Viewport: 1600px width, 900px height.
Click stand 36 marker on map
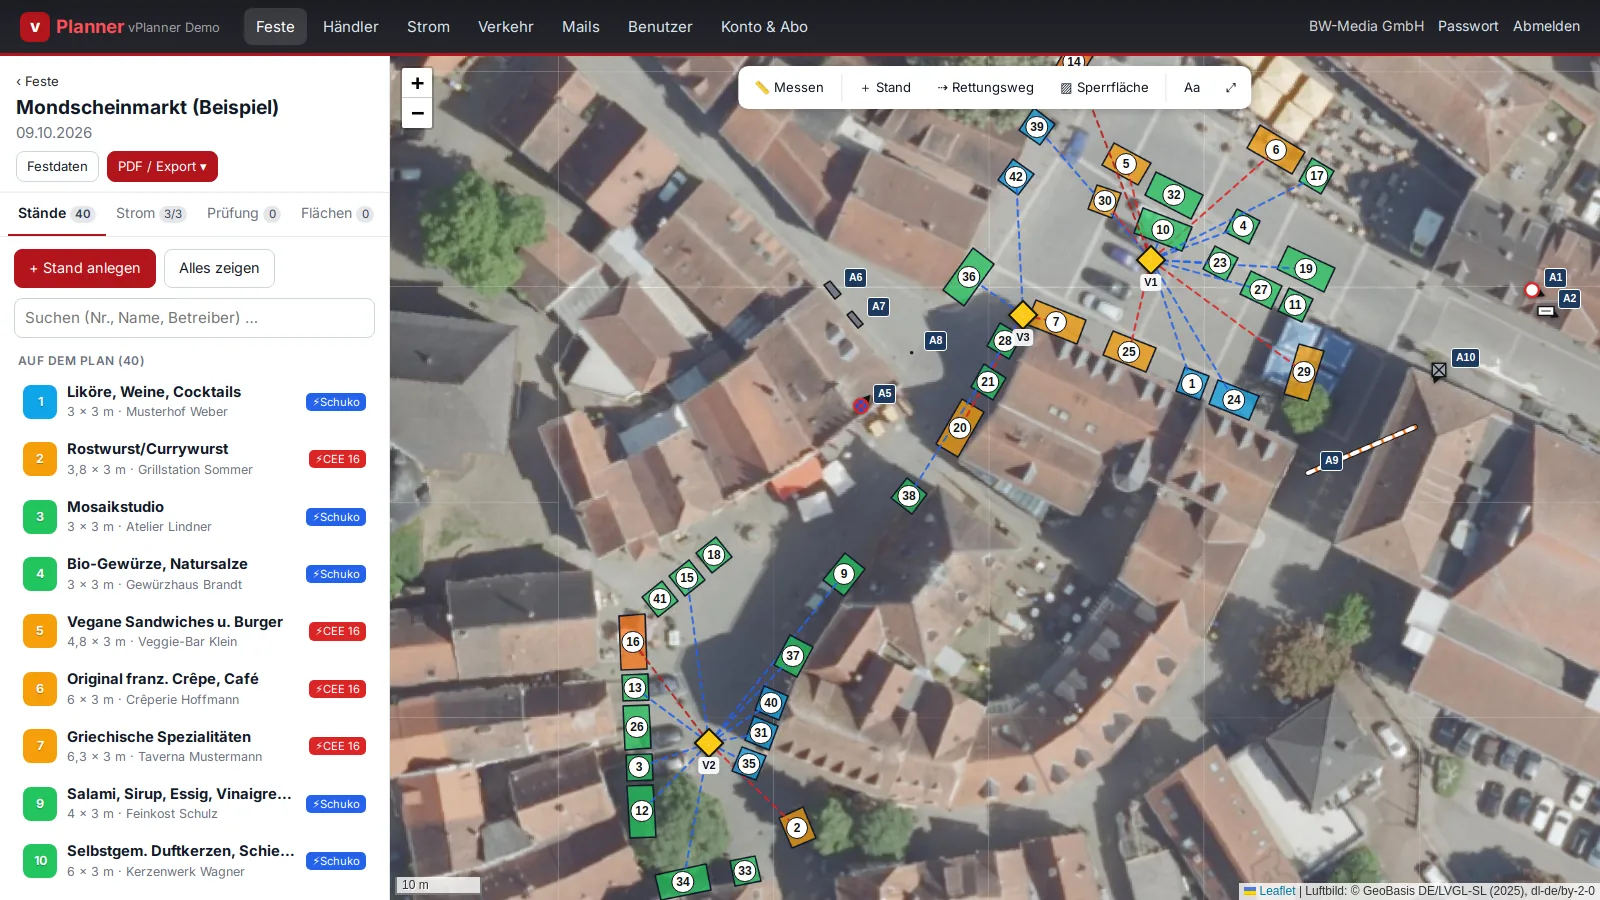pyautogui.click(x=968, y=277)
